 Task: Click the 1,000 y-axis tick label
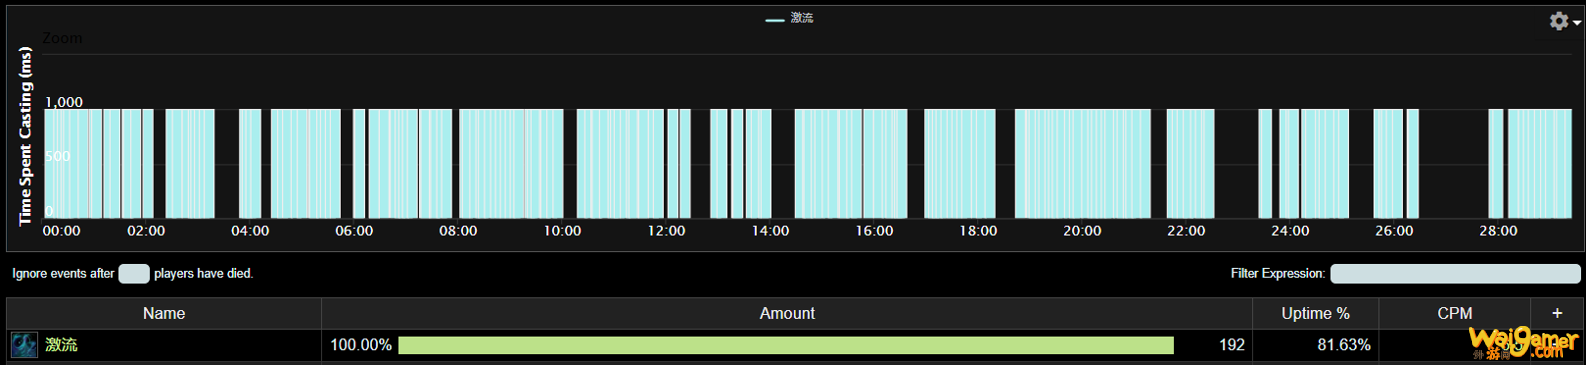click(x=64, y=102)
